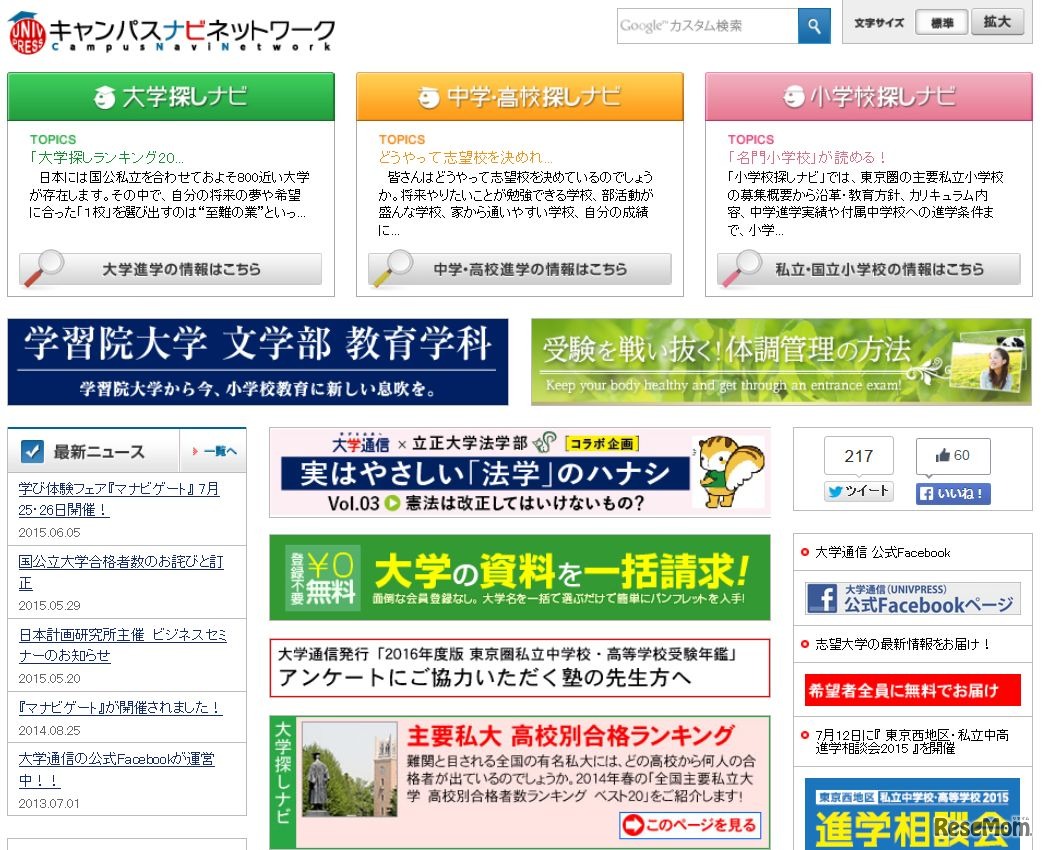Open the 志望大学の最新情報をお届け！ link

click(x=903, y=644)
